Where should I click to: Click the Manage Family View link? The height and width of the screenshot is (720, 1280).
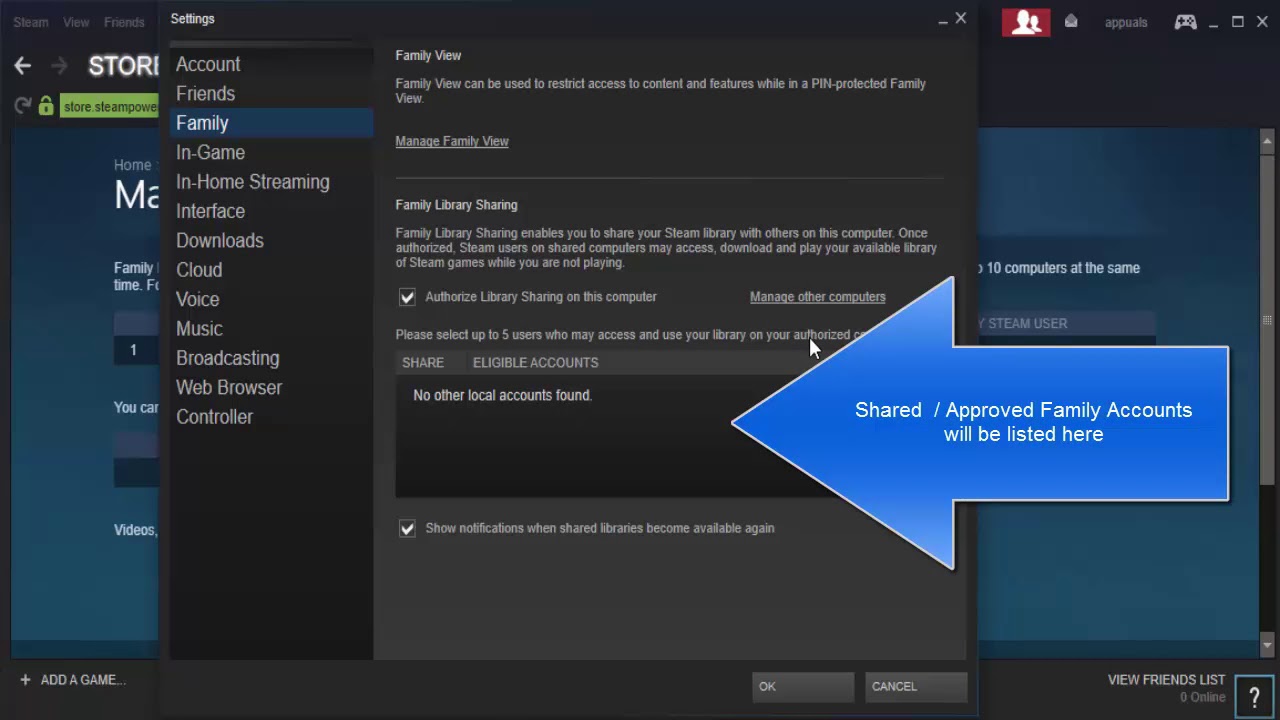point(452,141)
